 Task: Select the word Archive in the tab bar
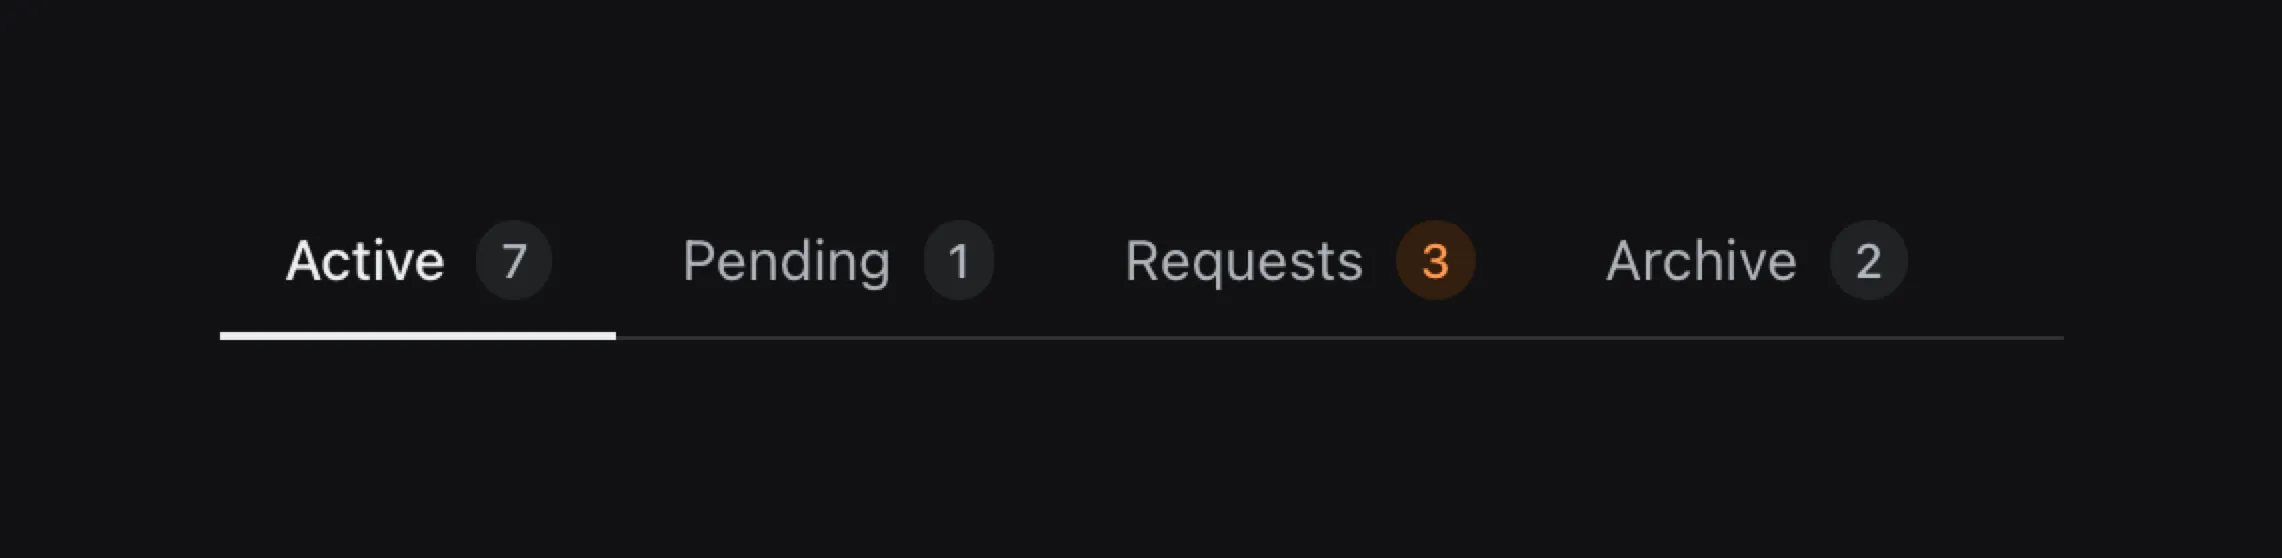point(1701,261)
